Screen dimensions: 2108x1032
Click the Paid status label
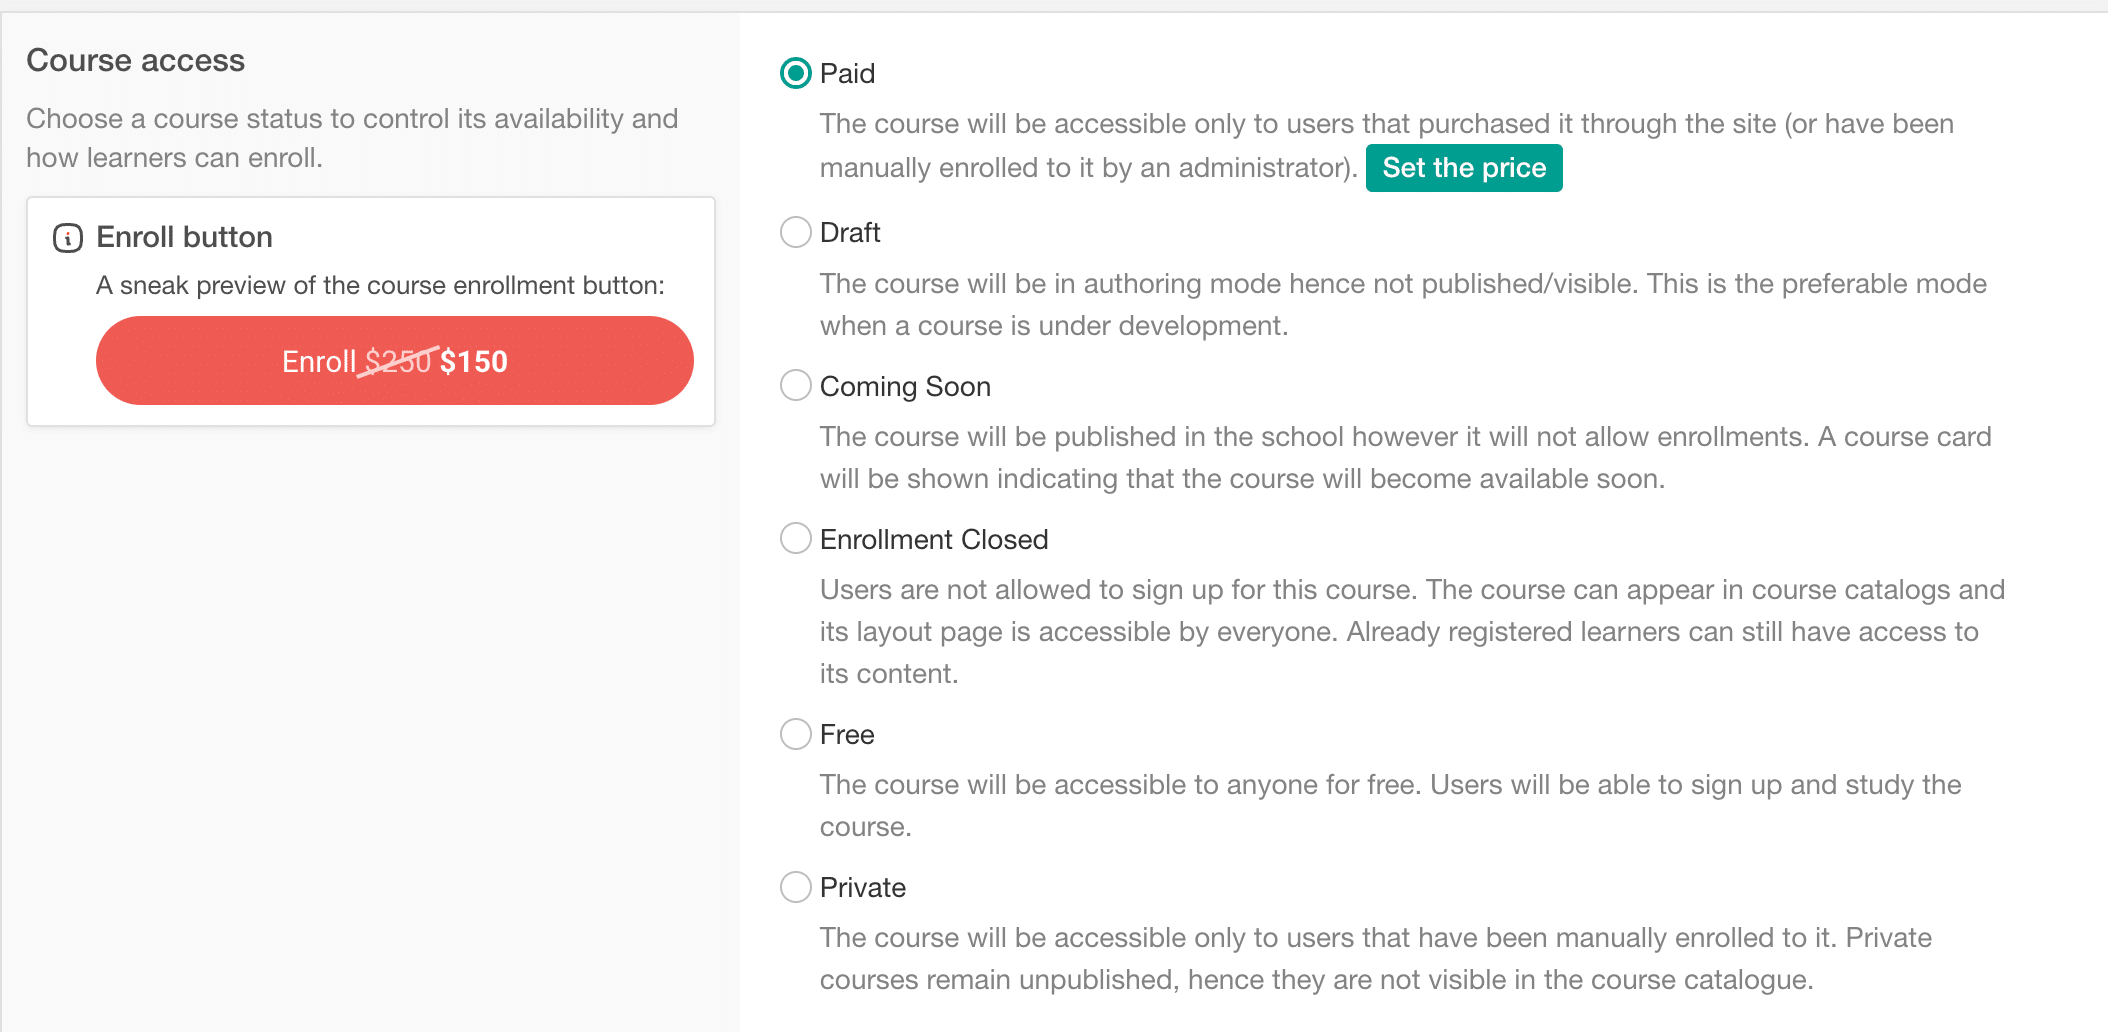pyautogui.click(x=846, y=73)
